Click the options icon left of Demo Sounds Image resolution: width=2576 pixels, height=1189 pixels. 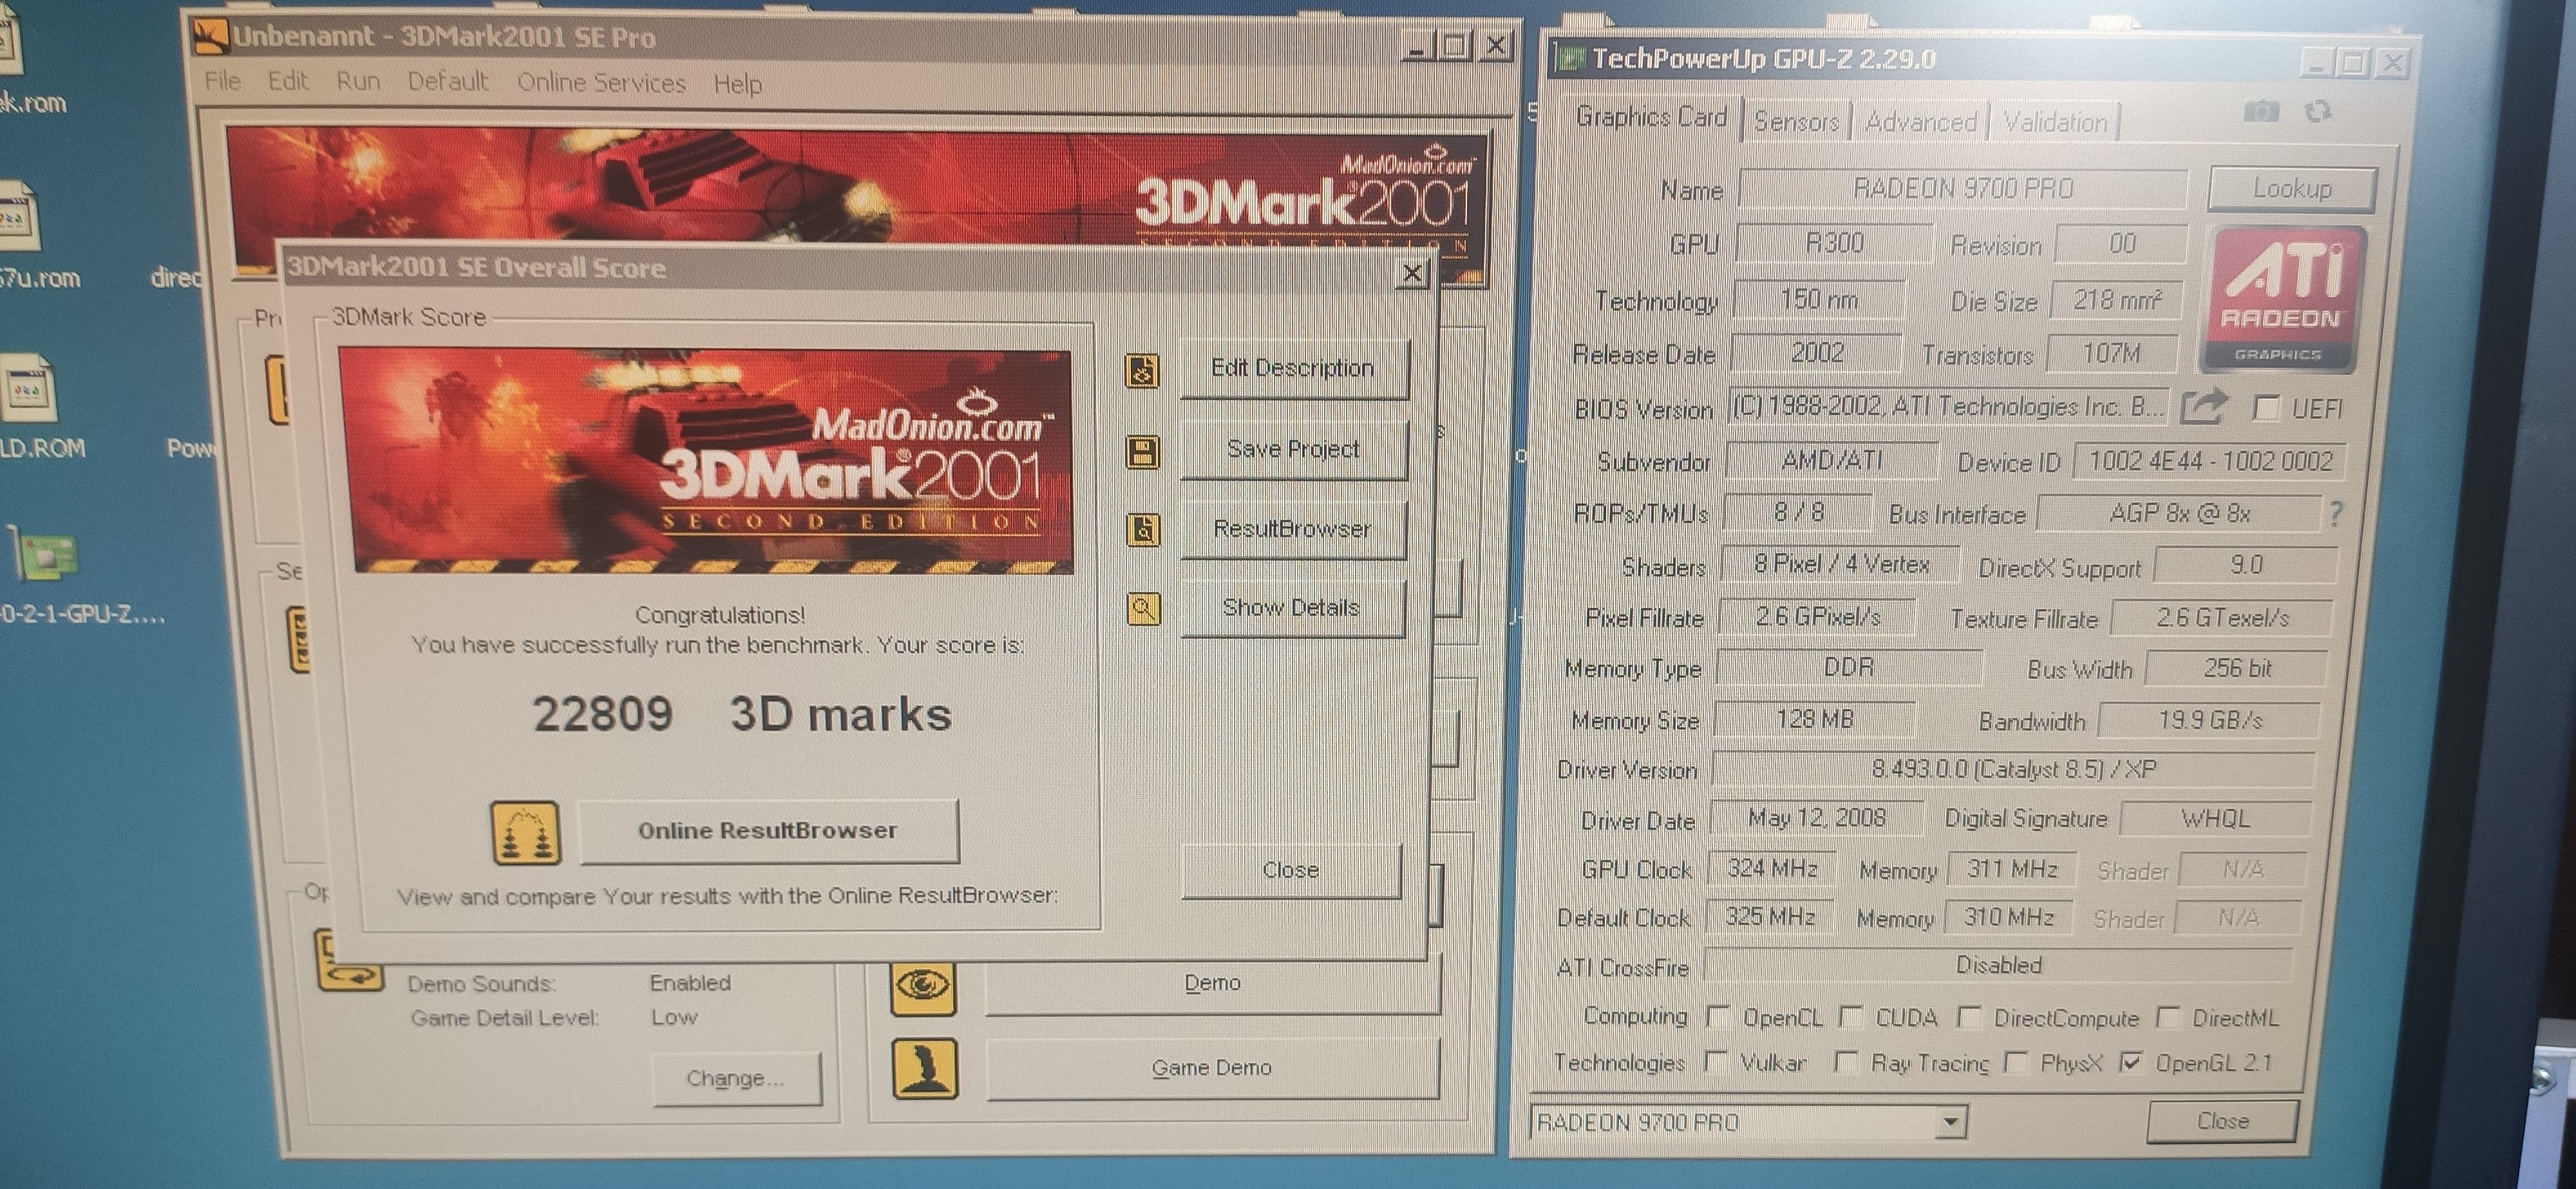[x=349, y=961]
